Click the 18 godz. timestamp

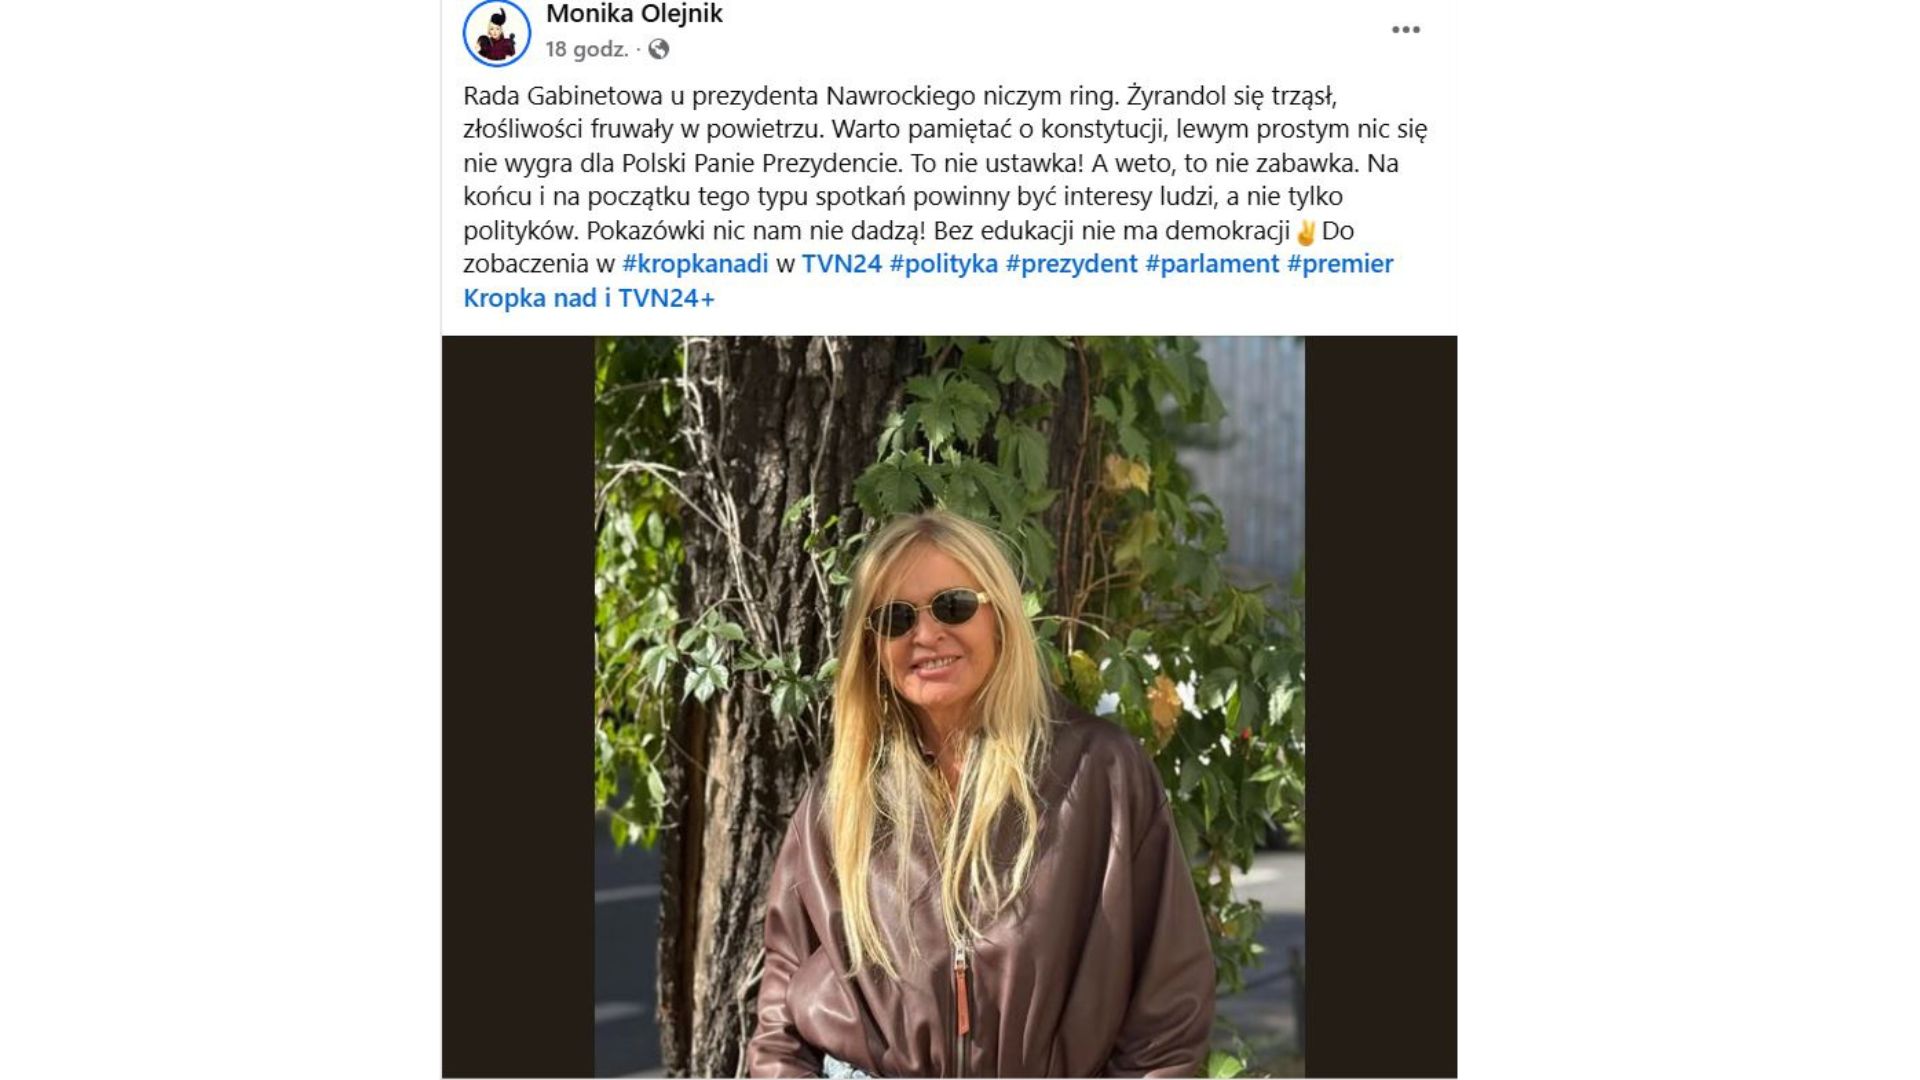coord(586,49)
